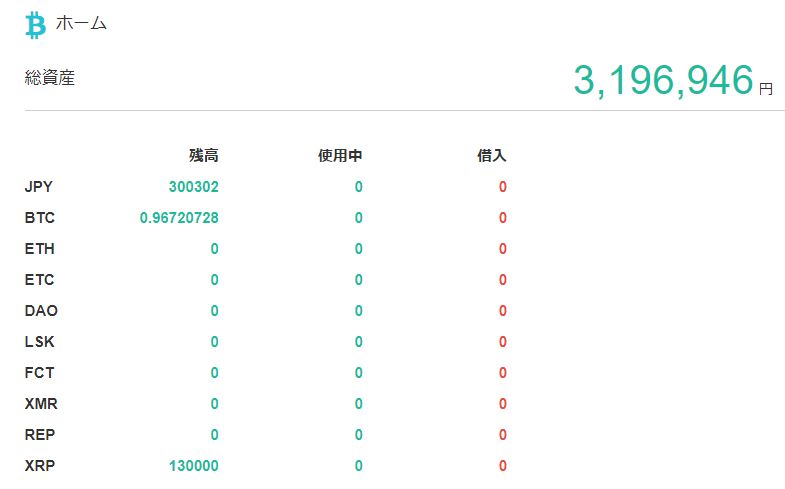785x489 pixels.
Task: Select the JPY currency row label
Action: 38,187
